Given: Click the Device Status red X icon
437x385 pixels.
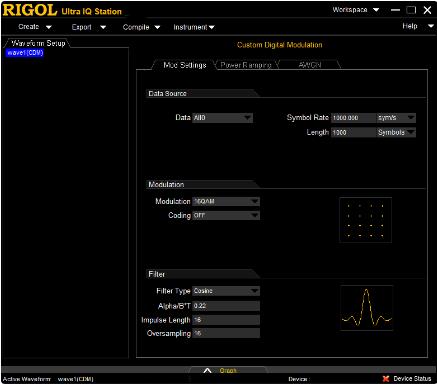Looking at the screenshot, I should [386, 379].
